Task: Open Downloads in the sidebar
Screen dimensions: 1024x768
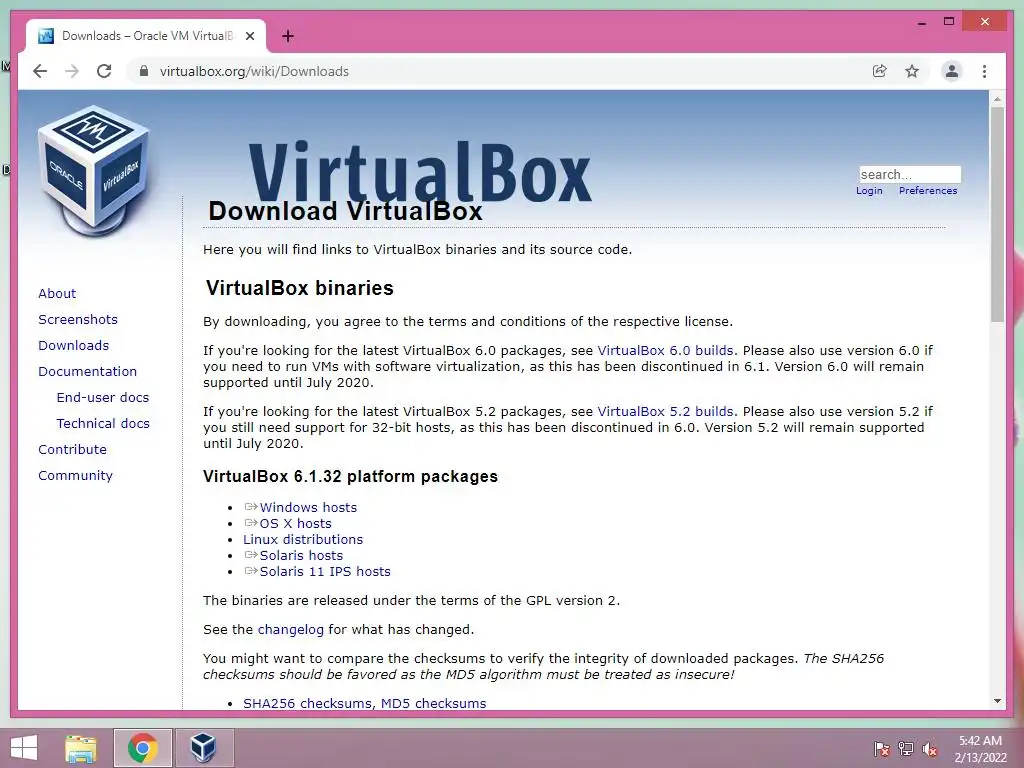Action: (x=73, y=345)
